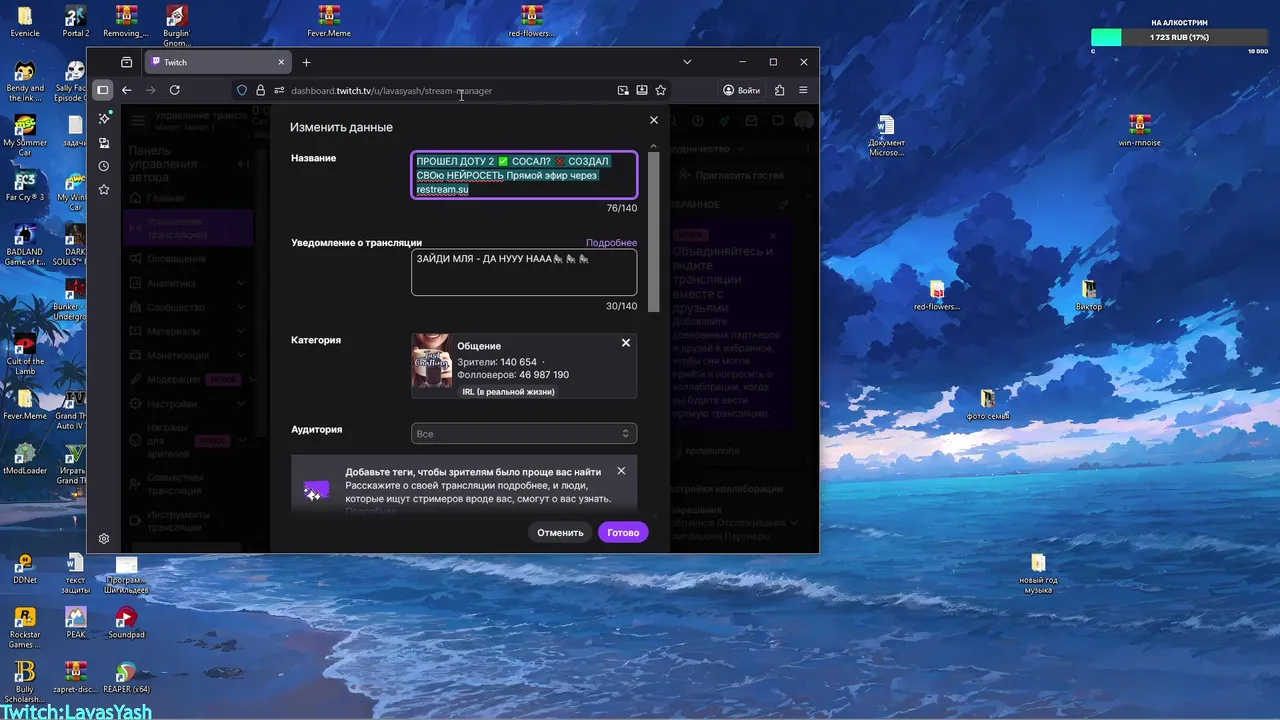Edit the stream Название text field
The image size is (1280, 720).
point(524,175)
